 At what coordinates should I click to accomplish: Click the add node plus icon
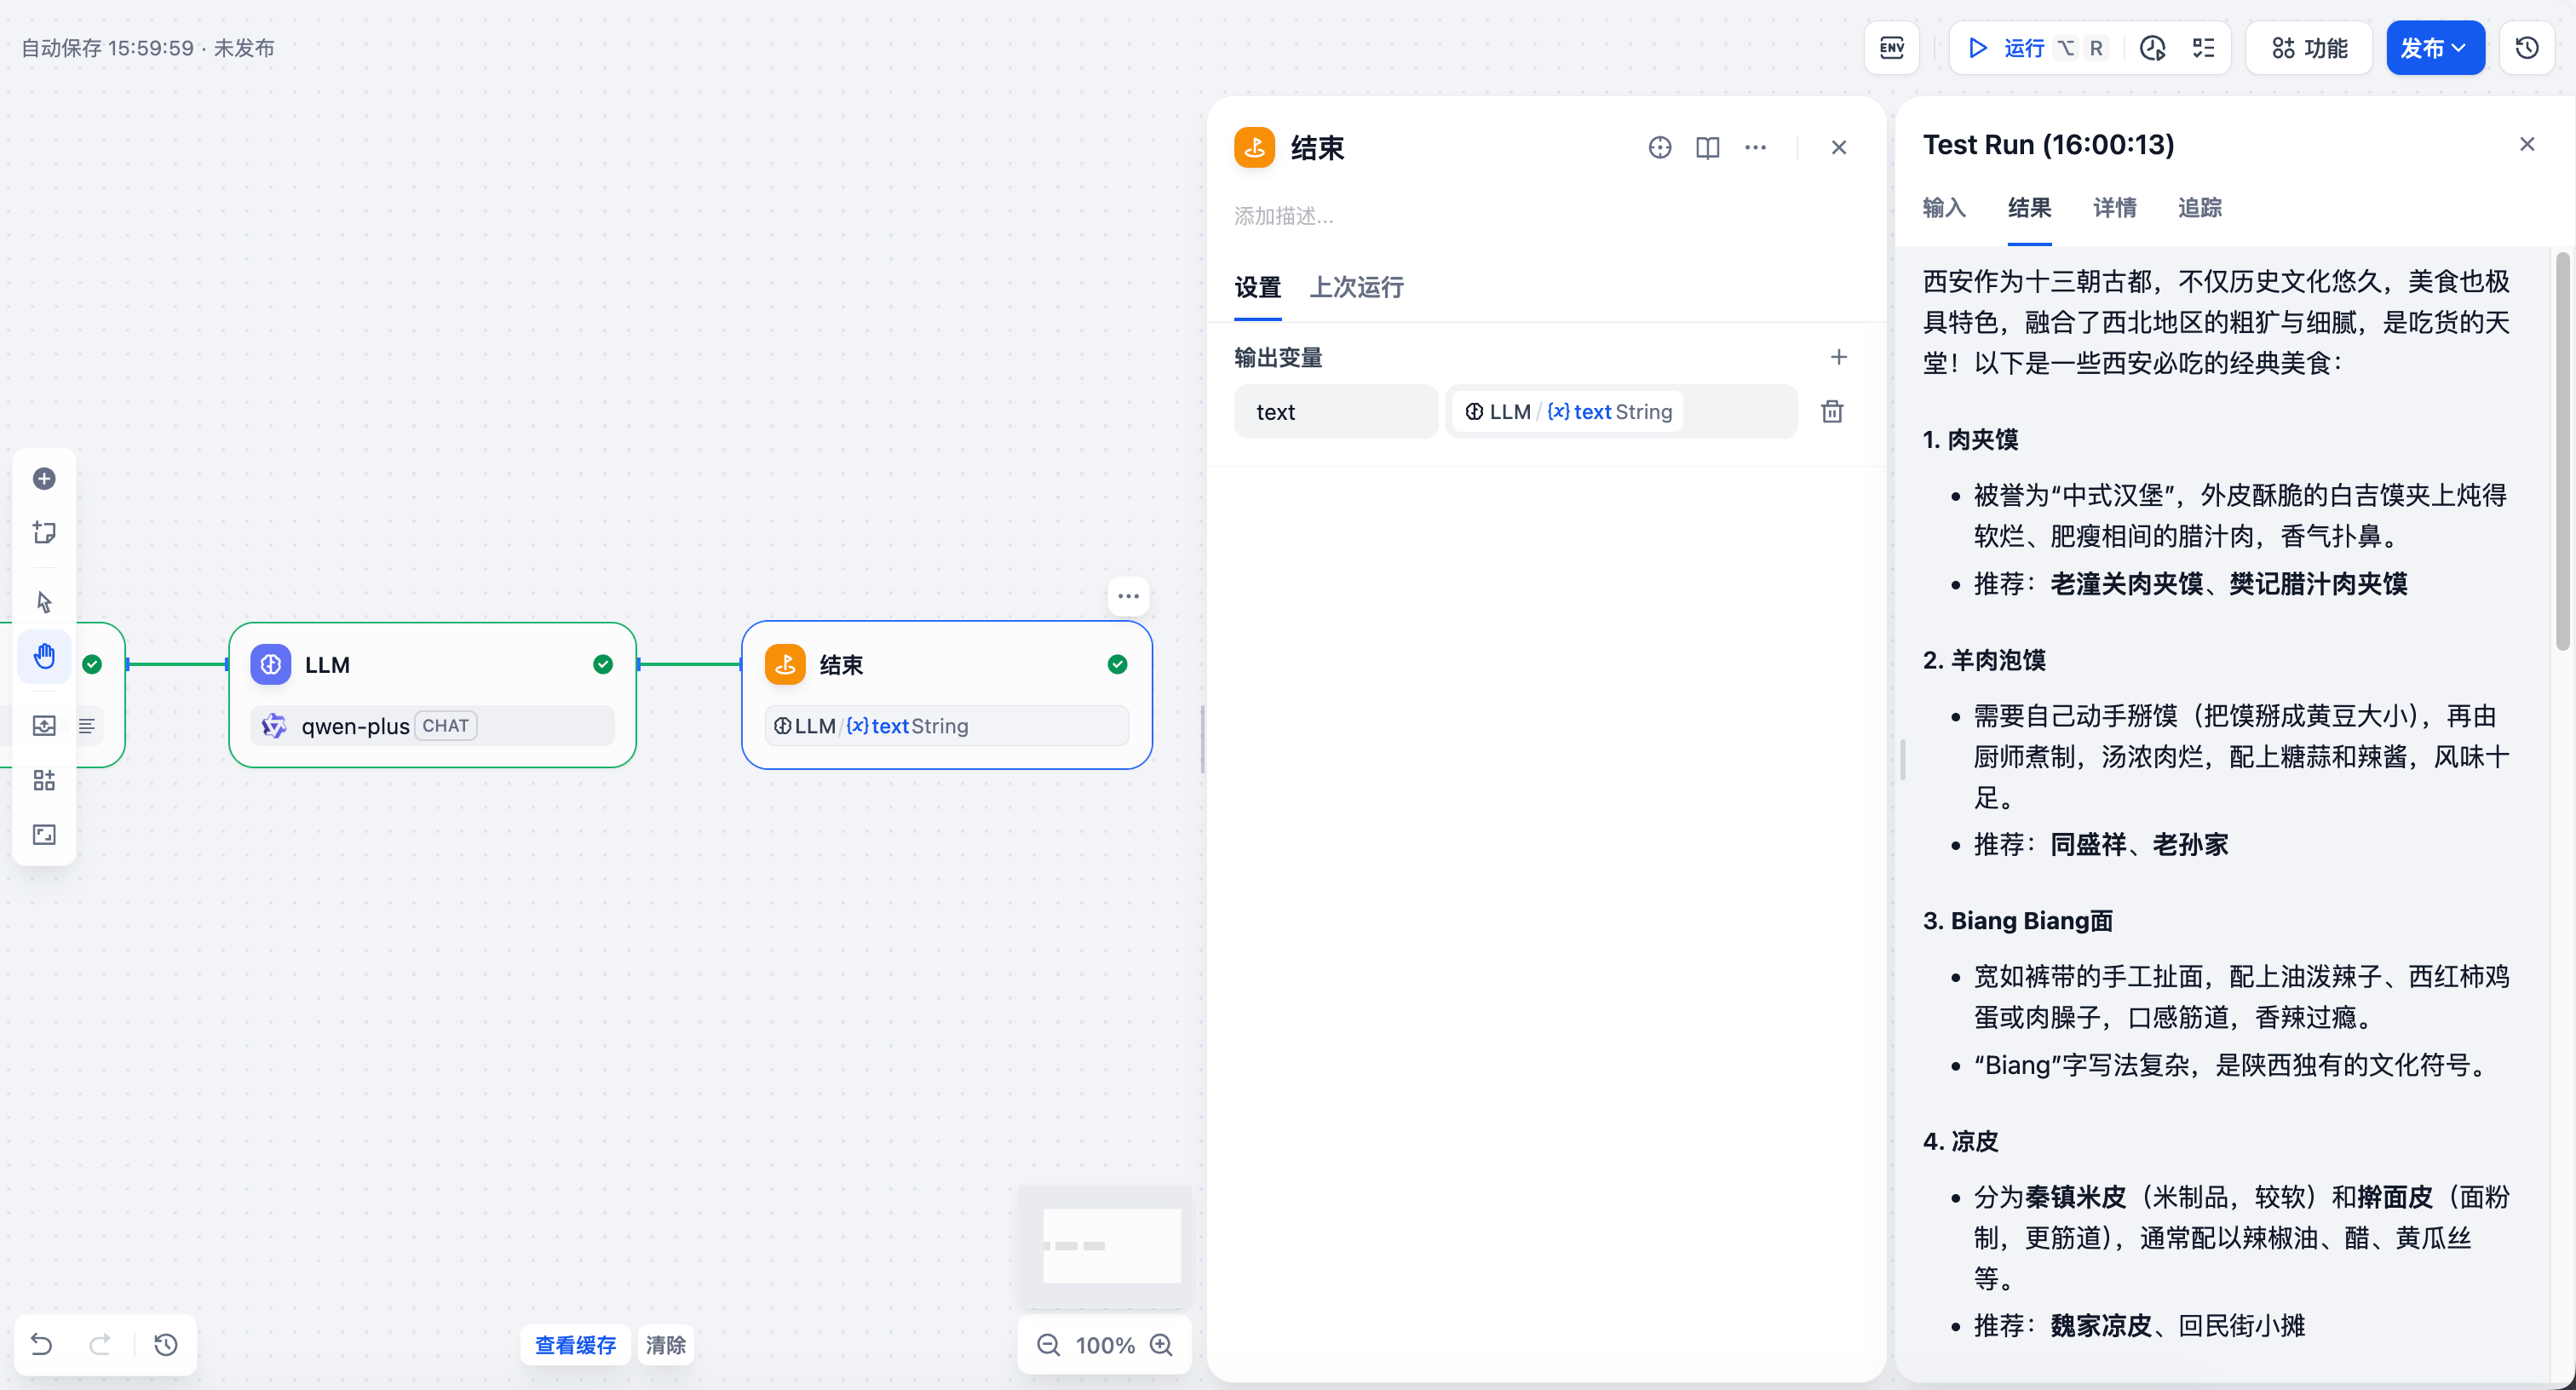(44, 479)
